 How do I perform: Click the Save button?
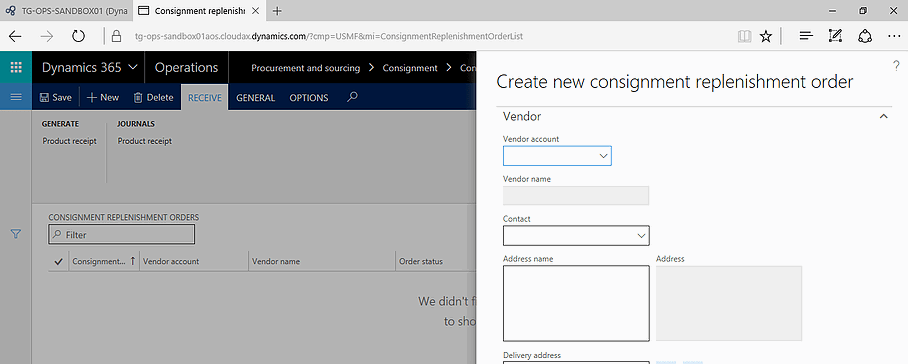click(x=56, y=97)
